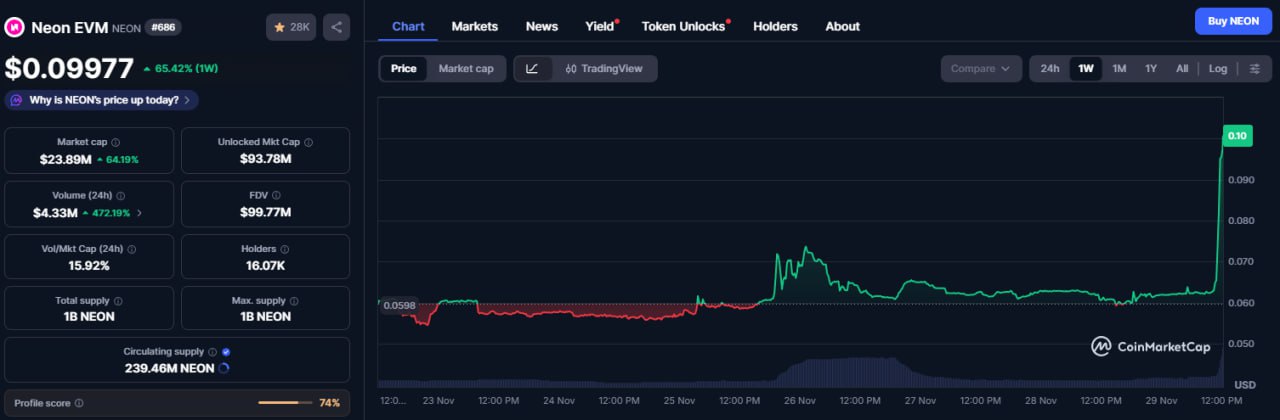Select the line chart type icon

click(532, 68)
